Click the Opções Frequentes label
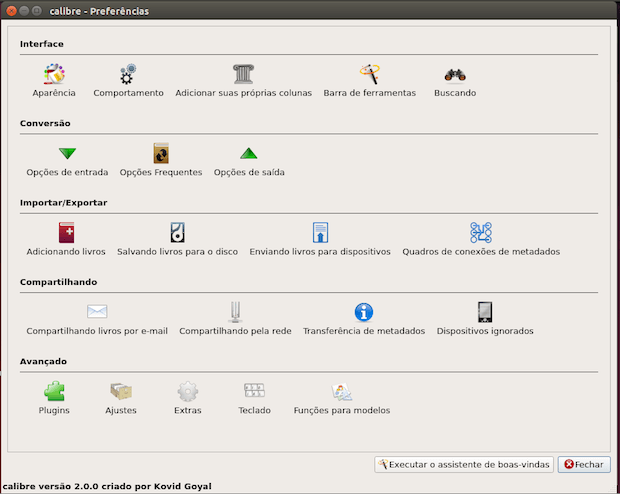The image size is (620, 494). (x=161, y=172)
